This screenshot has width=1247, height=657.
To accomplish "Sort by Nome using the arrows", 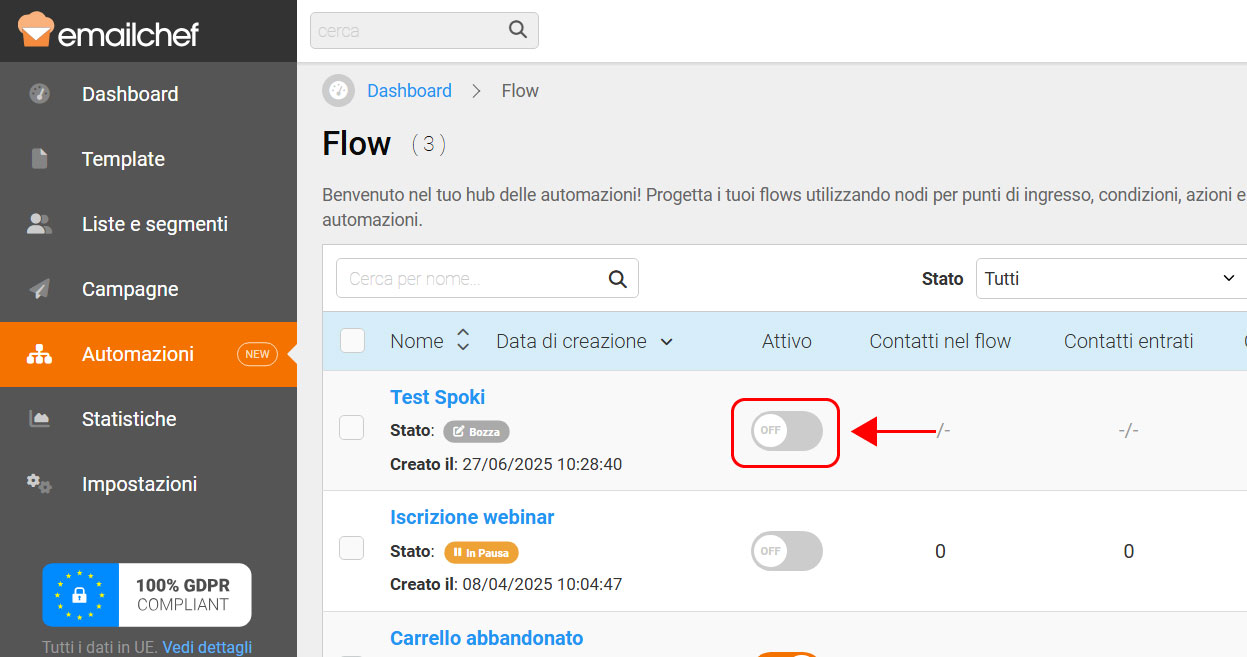I will [x=463, y=340].
